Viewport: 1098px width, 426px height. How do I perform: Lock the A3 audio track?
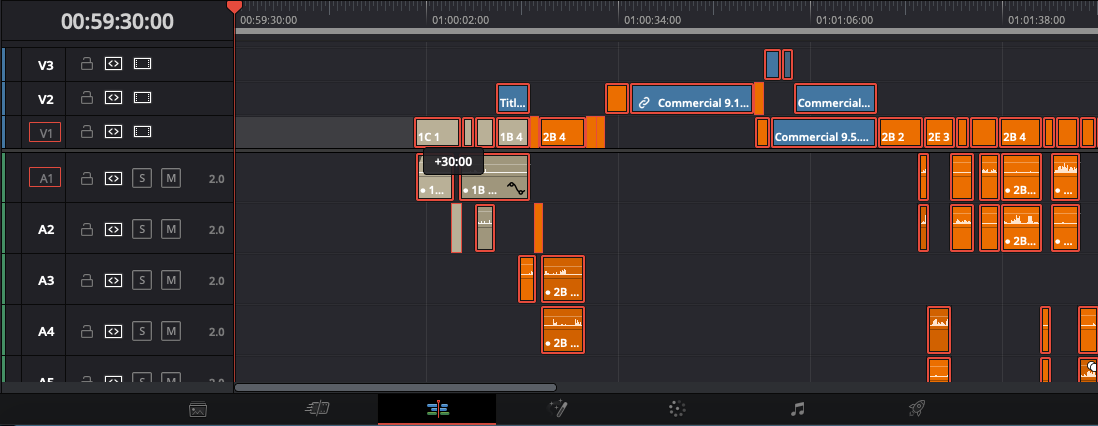pos(87,280)
